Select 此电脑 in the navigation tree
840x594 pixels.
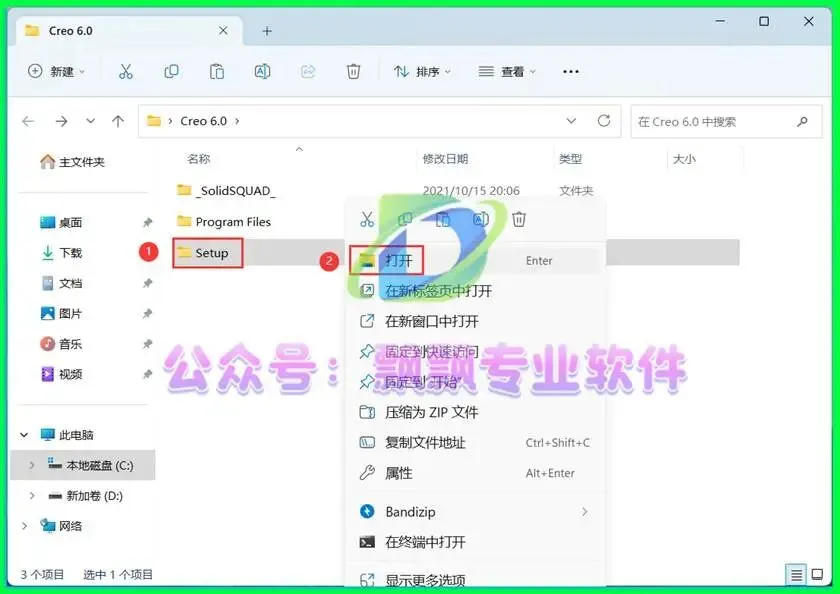coord(68,435)
